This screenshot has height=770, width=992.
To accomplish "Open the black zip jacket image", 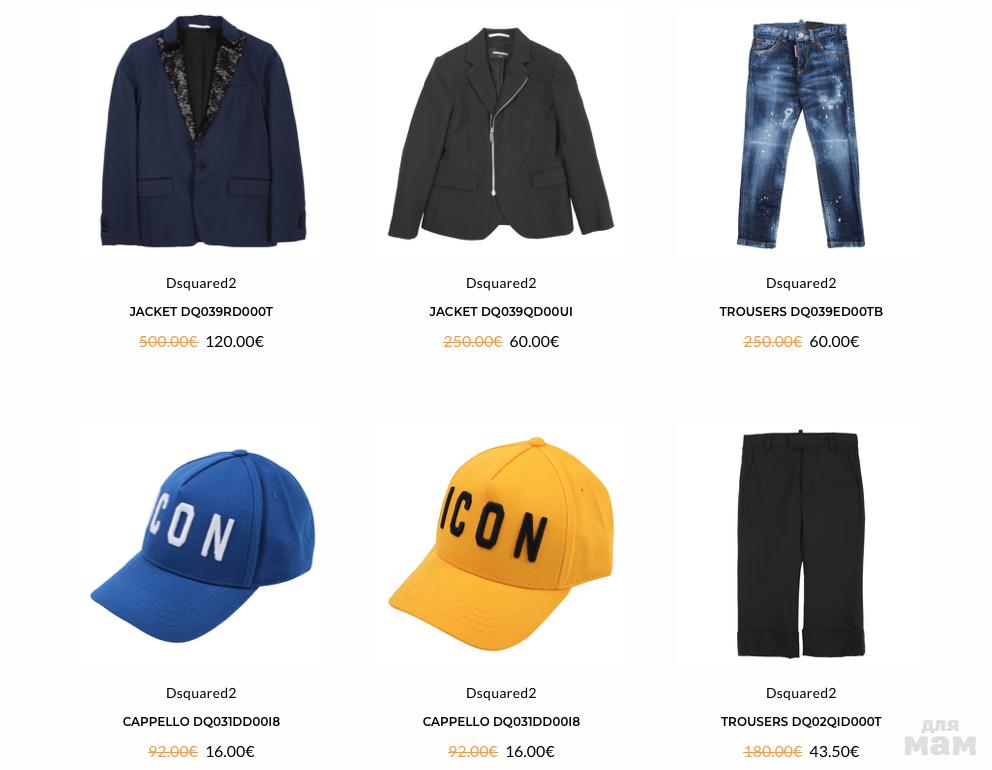I will [500, 133].
